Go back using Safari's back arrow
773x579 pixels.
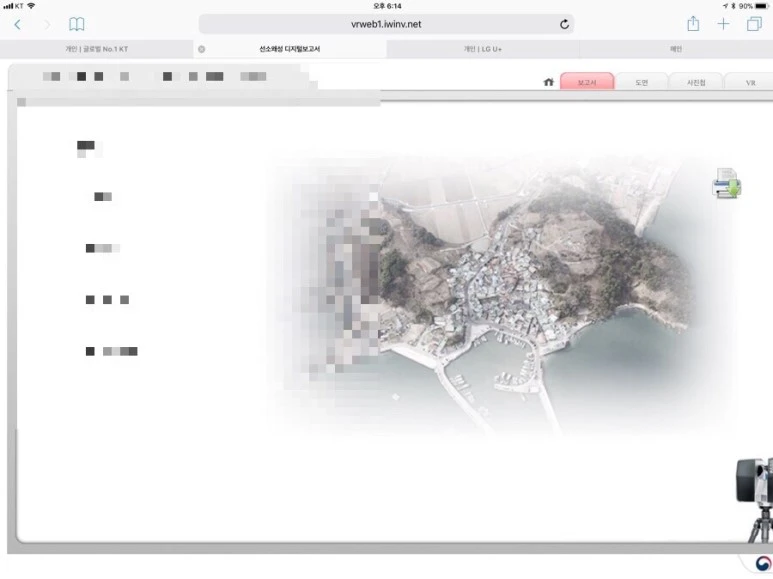click(x=18, y=24)
